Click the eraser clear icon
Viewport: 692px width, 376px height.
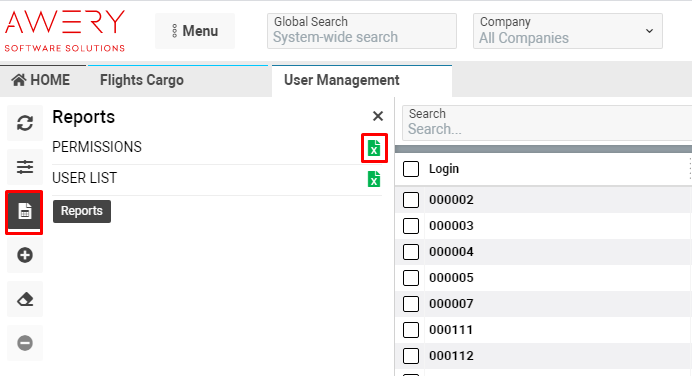(x=25, y=299)
